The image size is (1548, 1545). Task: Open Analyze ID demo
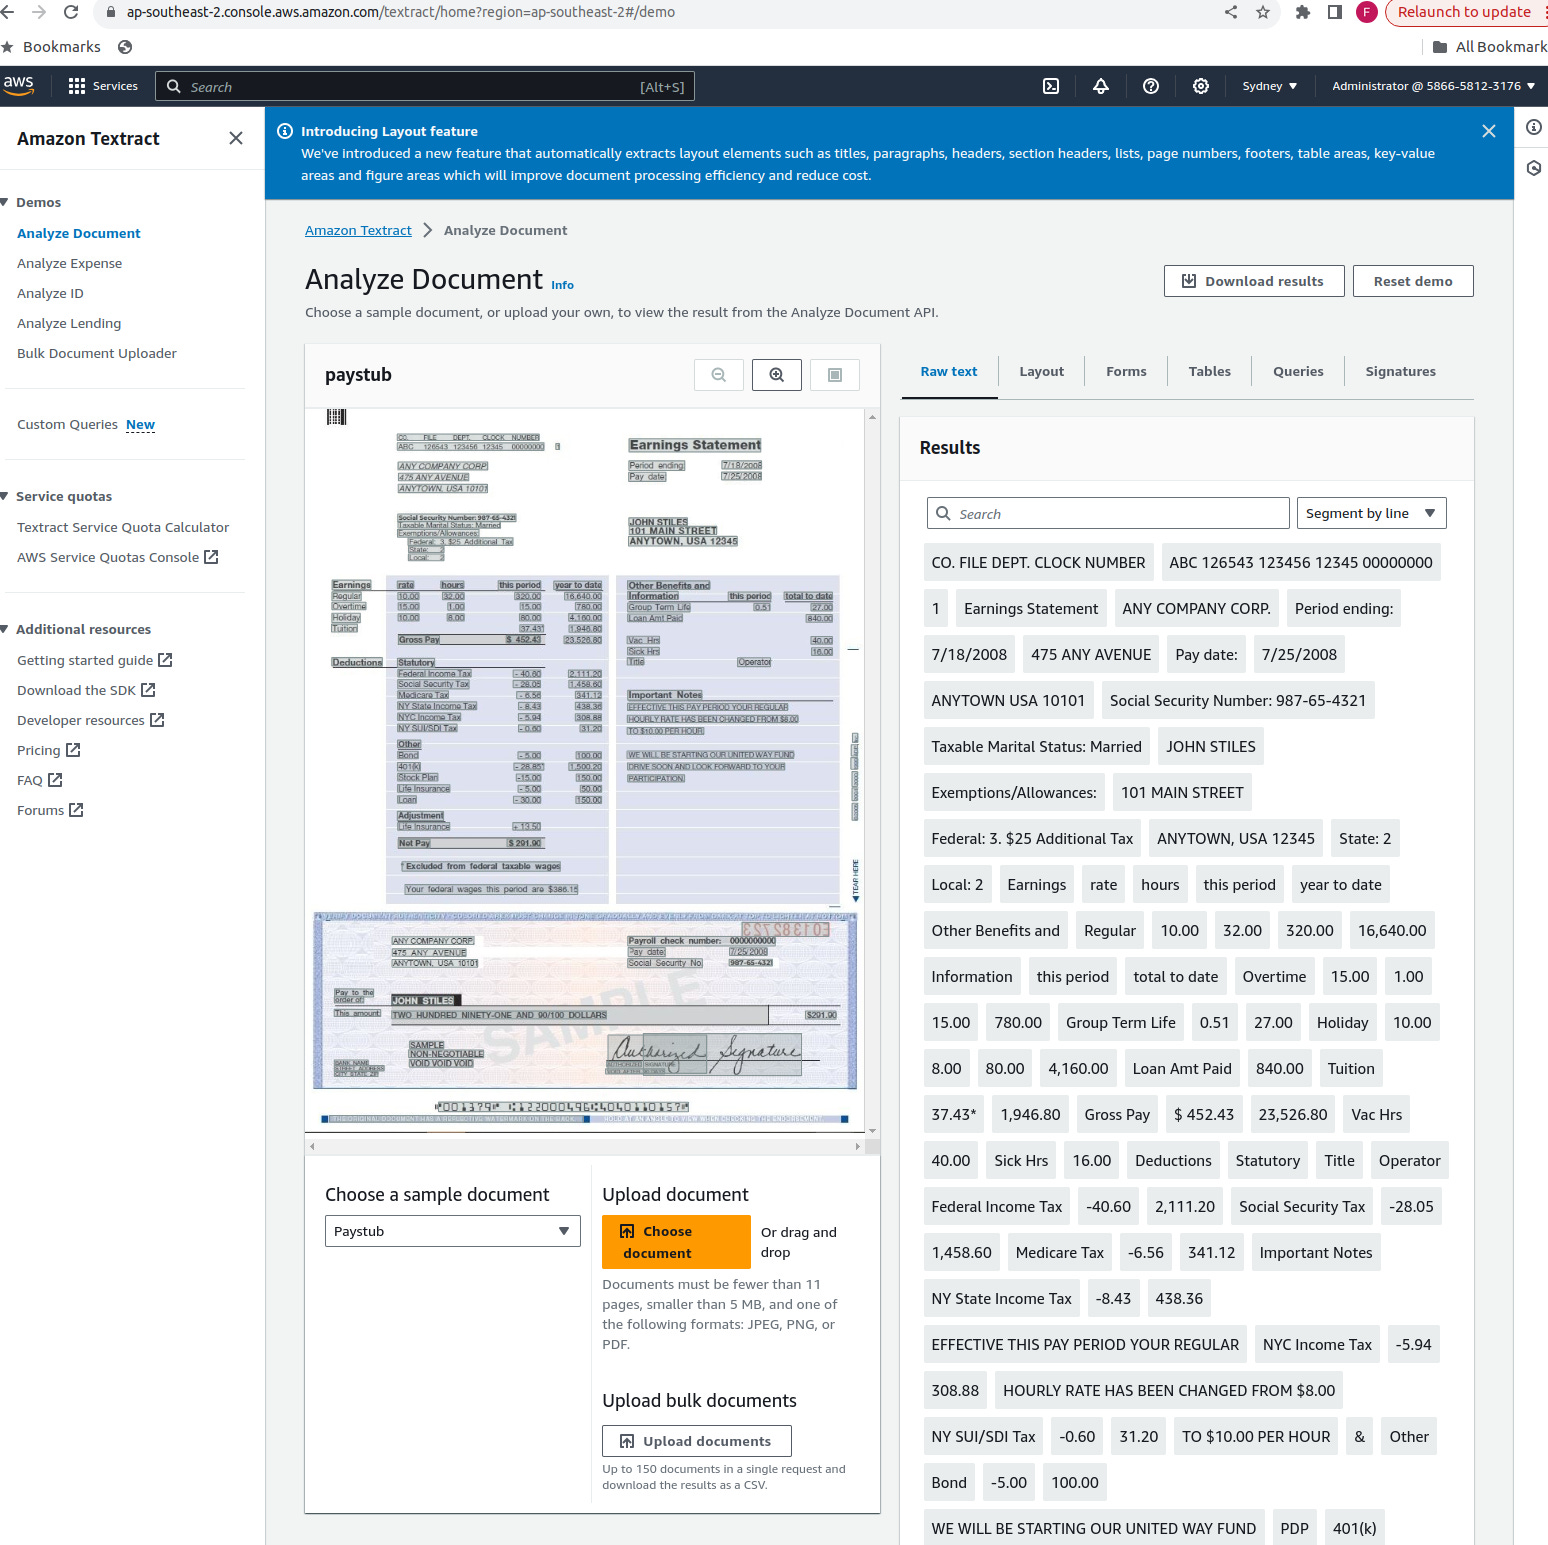(x=50, y=293)
